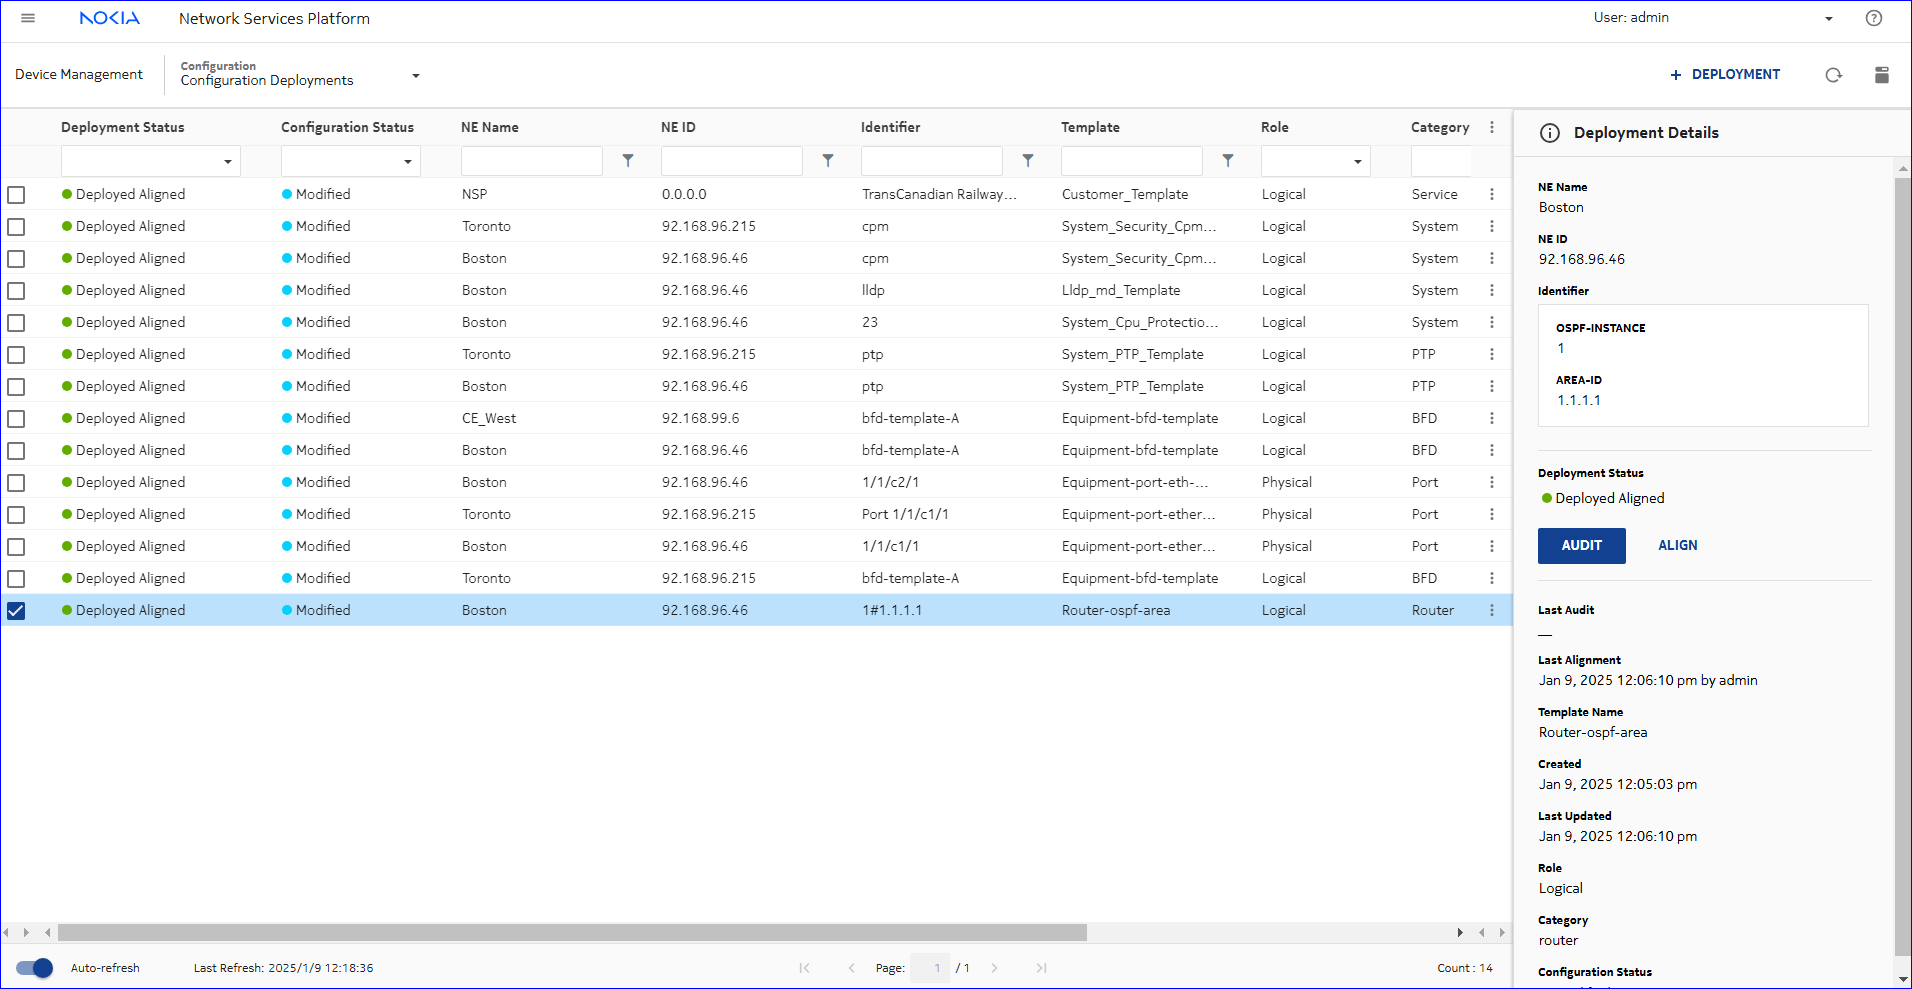Image resolution: width=1912 pixels, height=989 pixels.
Task: Open the table column options kebab menu
Action: [x=1491, y=127]
